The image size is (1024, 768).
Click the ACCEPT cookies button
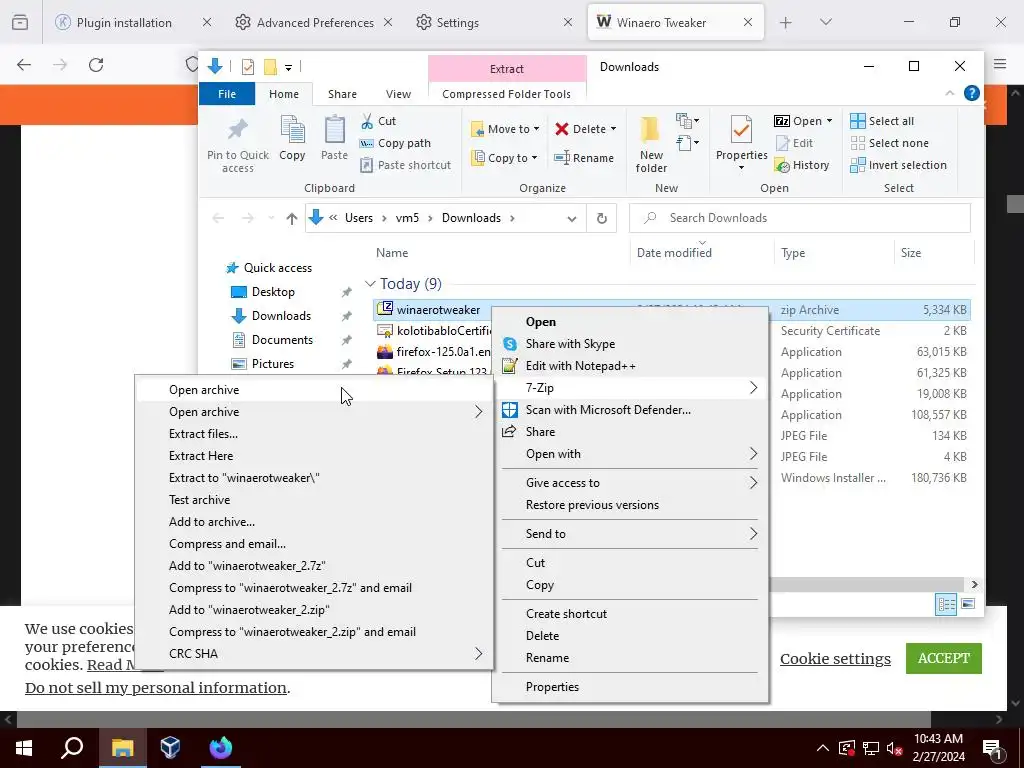[944, 658]
